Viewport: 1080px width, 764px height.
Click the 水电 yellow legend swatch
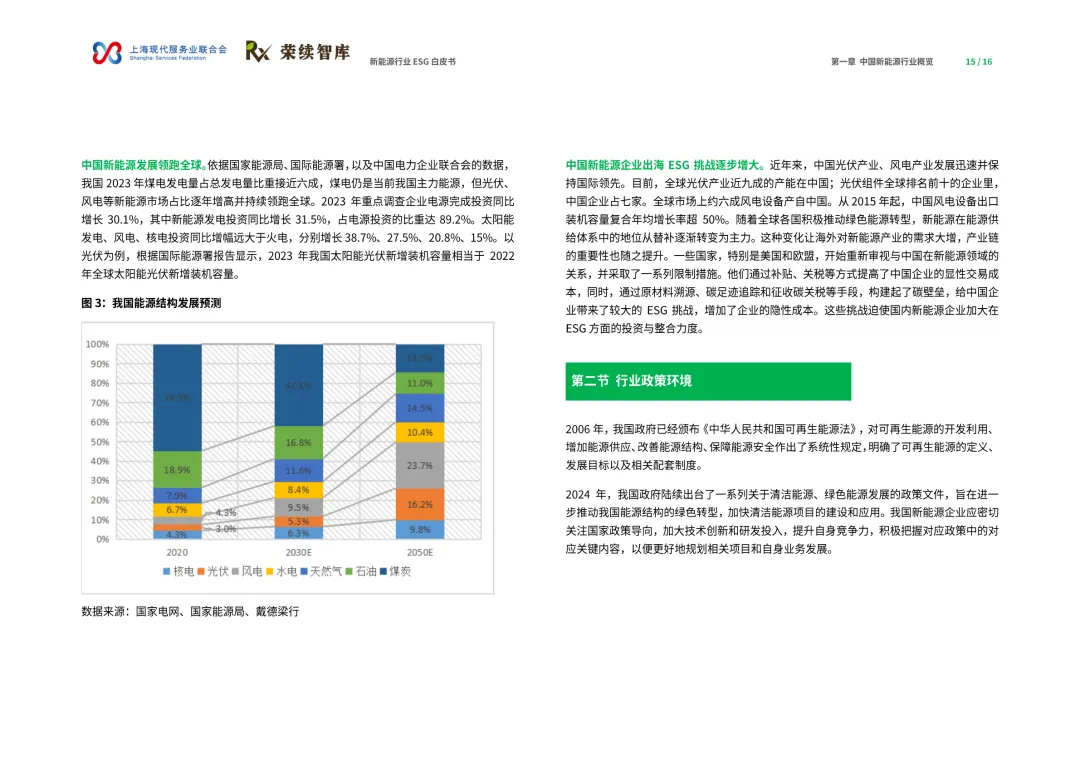270,572
